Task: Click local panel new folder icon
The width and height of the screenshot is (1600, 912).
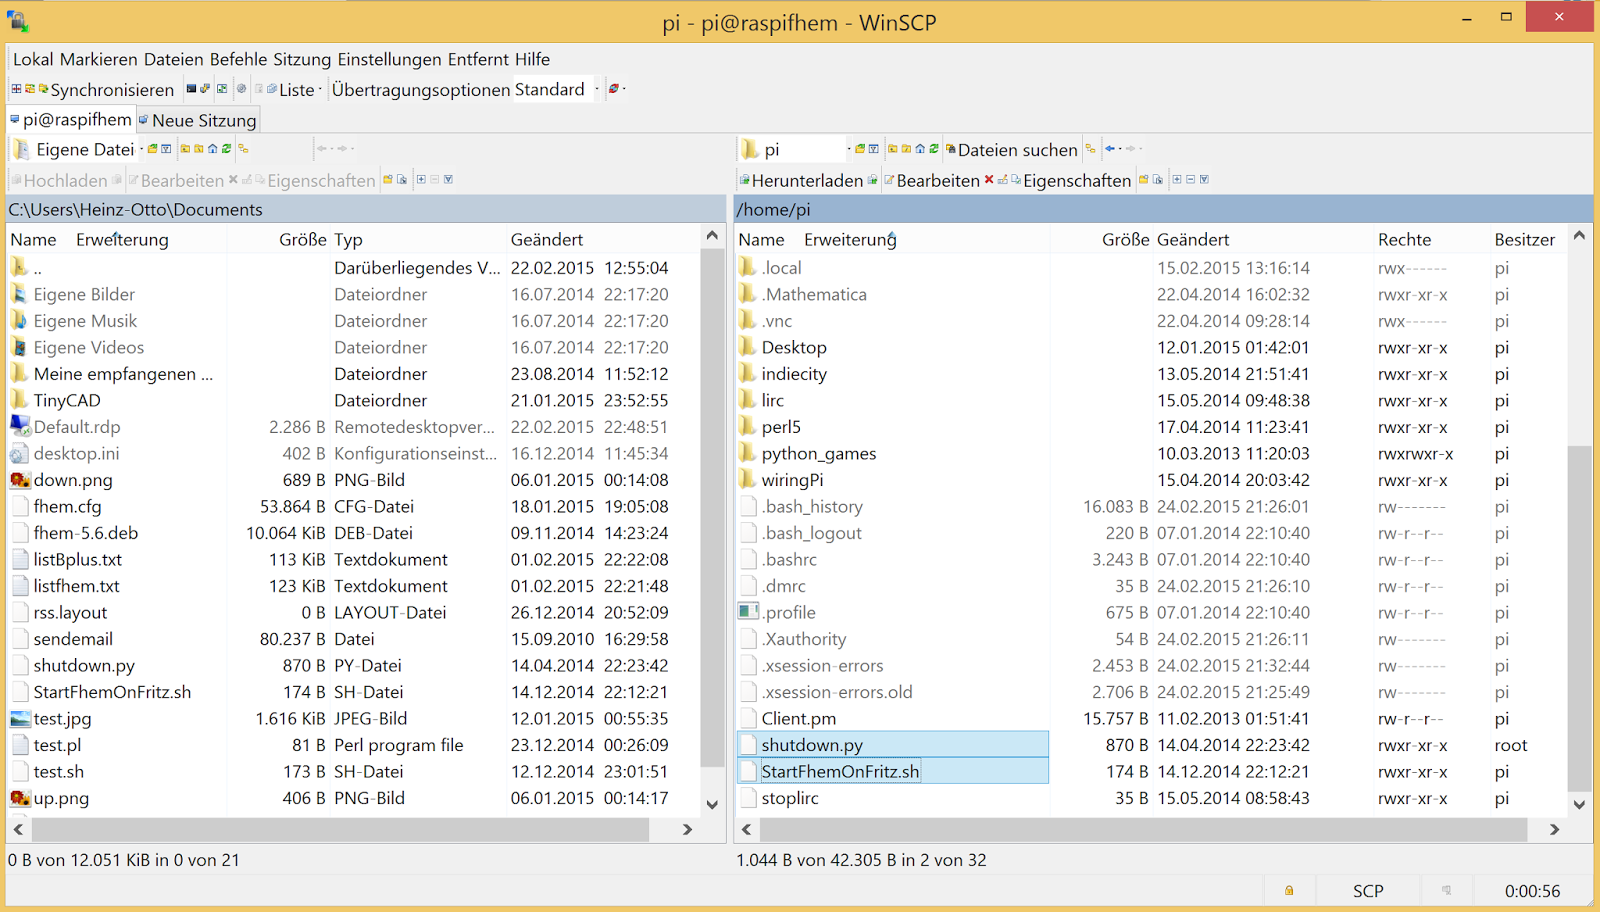Action: coord(387,180)
